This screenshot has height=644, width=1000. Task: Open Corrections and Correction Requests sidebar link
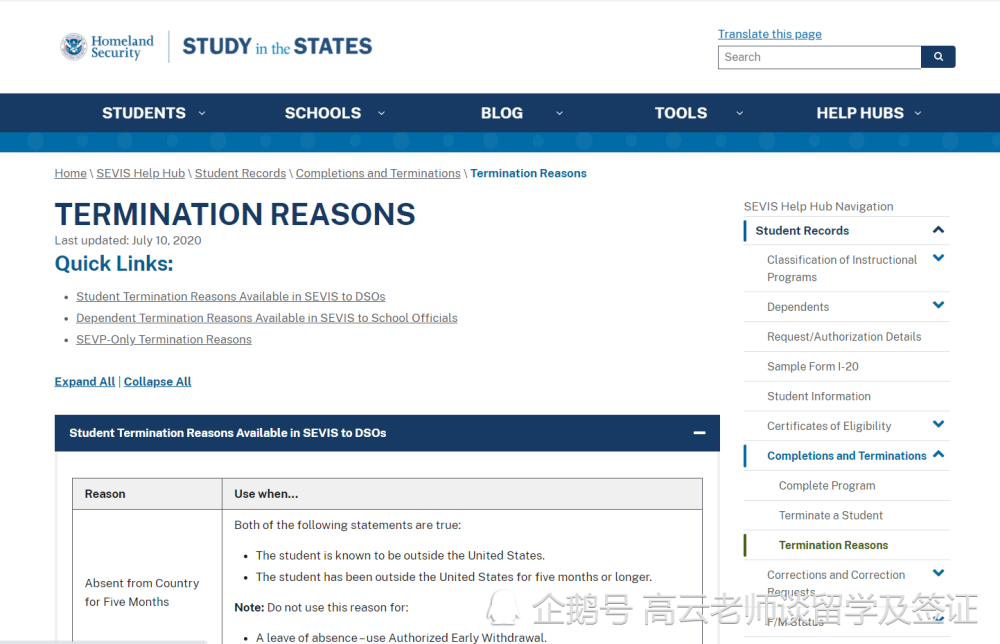pyautogui.click(x=835, y=583)
